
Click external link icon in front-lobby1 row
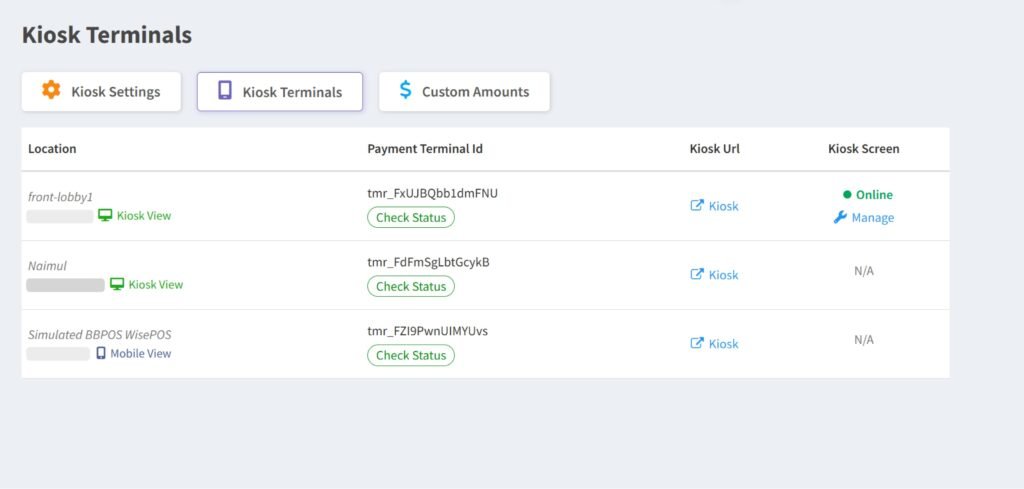click(x=697, y=205)
